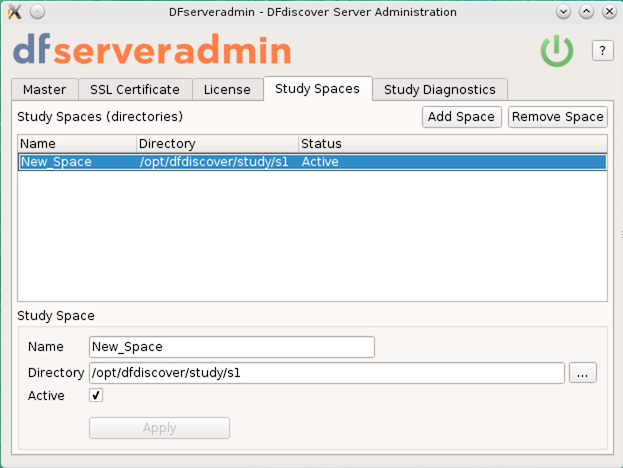Go to the License tab
Image resolution: width=623 pixels, height=468 pixels.
click(227, 90)
